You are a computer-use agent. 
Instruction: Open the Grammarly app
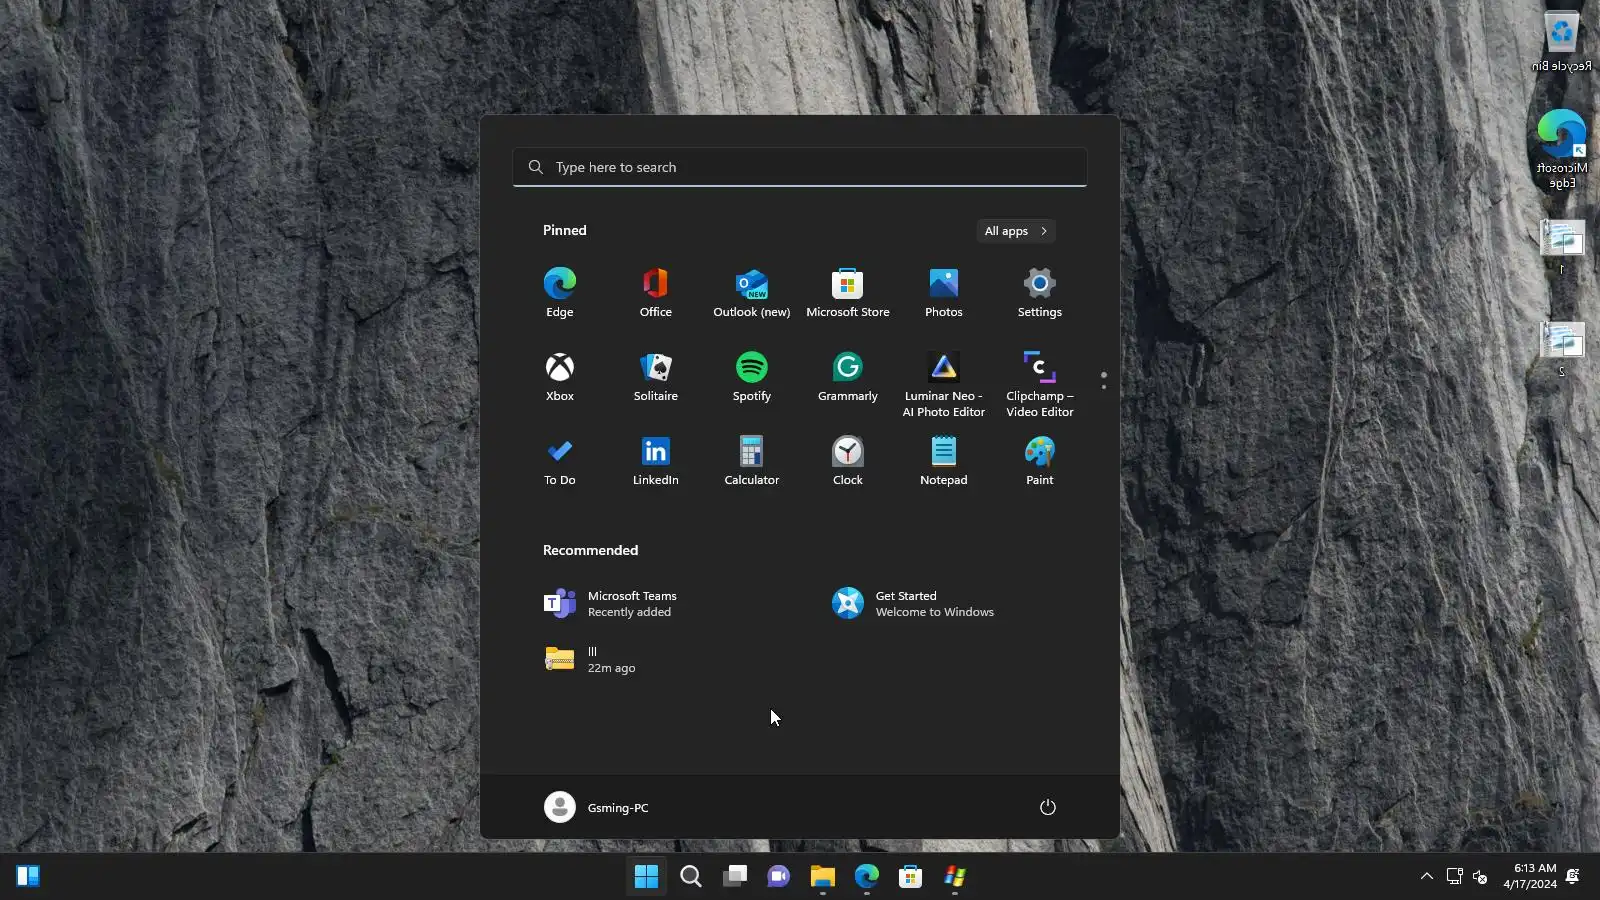pos(848,377)
